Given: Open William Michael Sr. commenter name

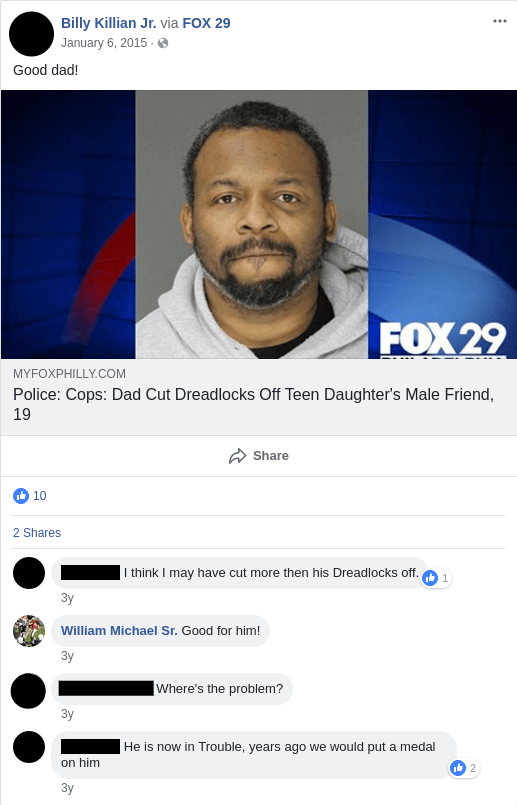Looking at the screenshot, I should coord(119,631).
